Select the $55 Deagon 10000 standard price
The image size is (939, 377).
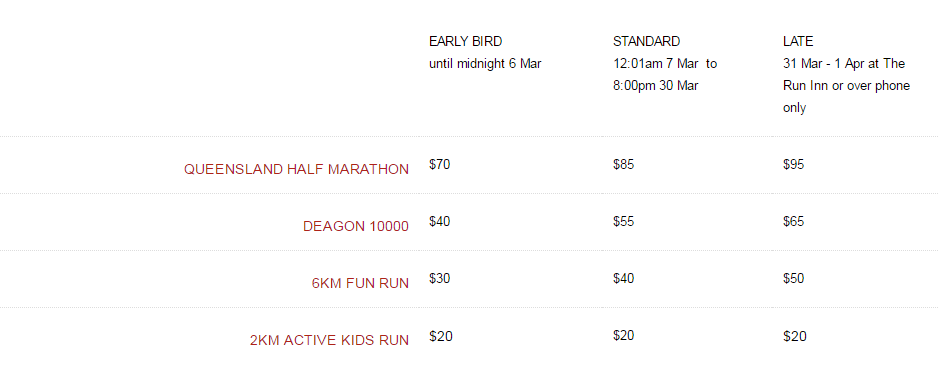(x=623, y=221)
